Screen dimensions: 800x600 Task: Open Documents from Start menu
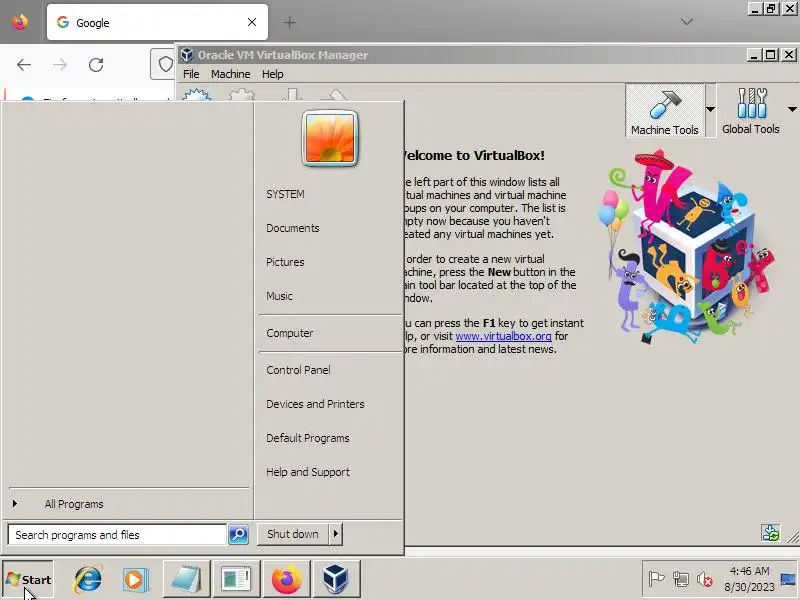[292, 228]
